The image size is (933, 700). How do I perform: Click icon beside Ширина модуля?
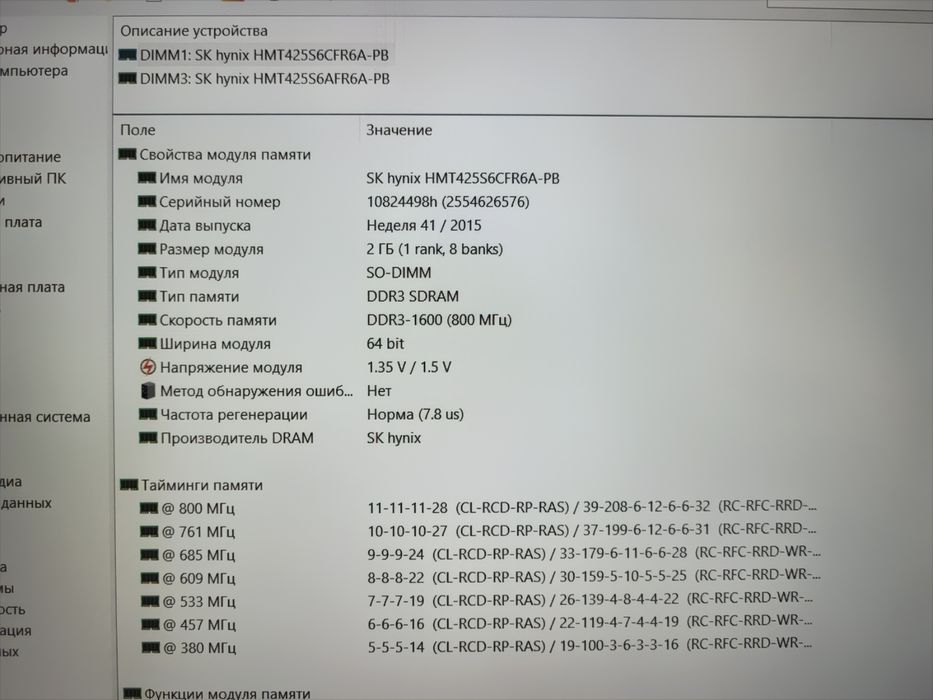click(148, 343)
